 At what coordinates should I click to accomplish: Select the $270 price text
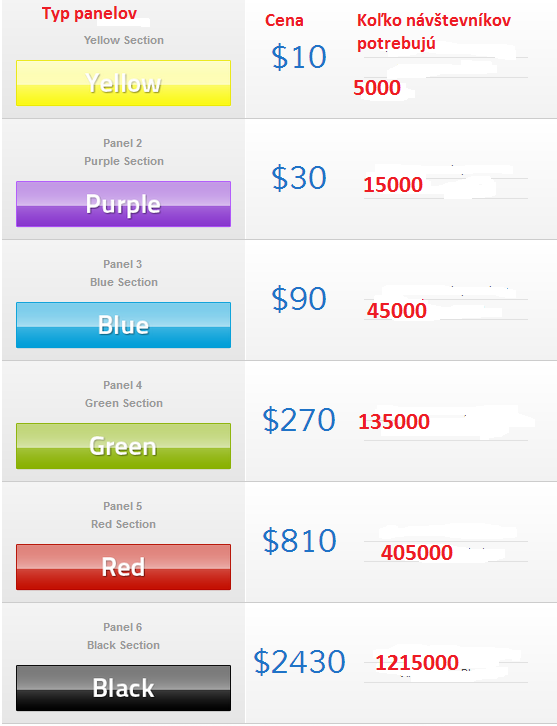(299, 420)
